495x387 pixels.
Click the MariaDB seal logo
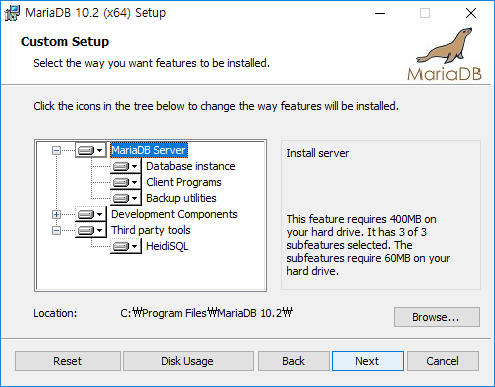(444, 54)
